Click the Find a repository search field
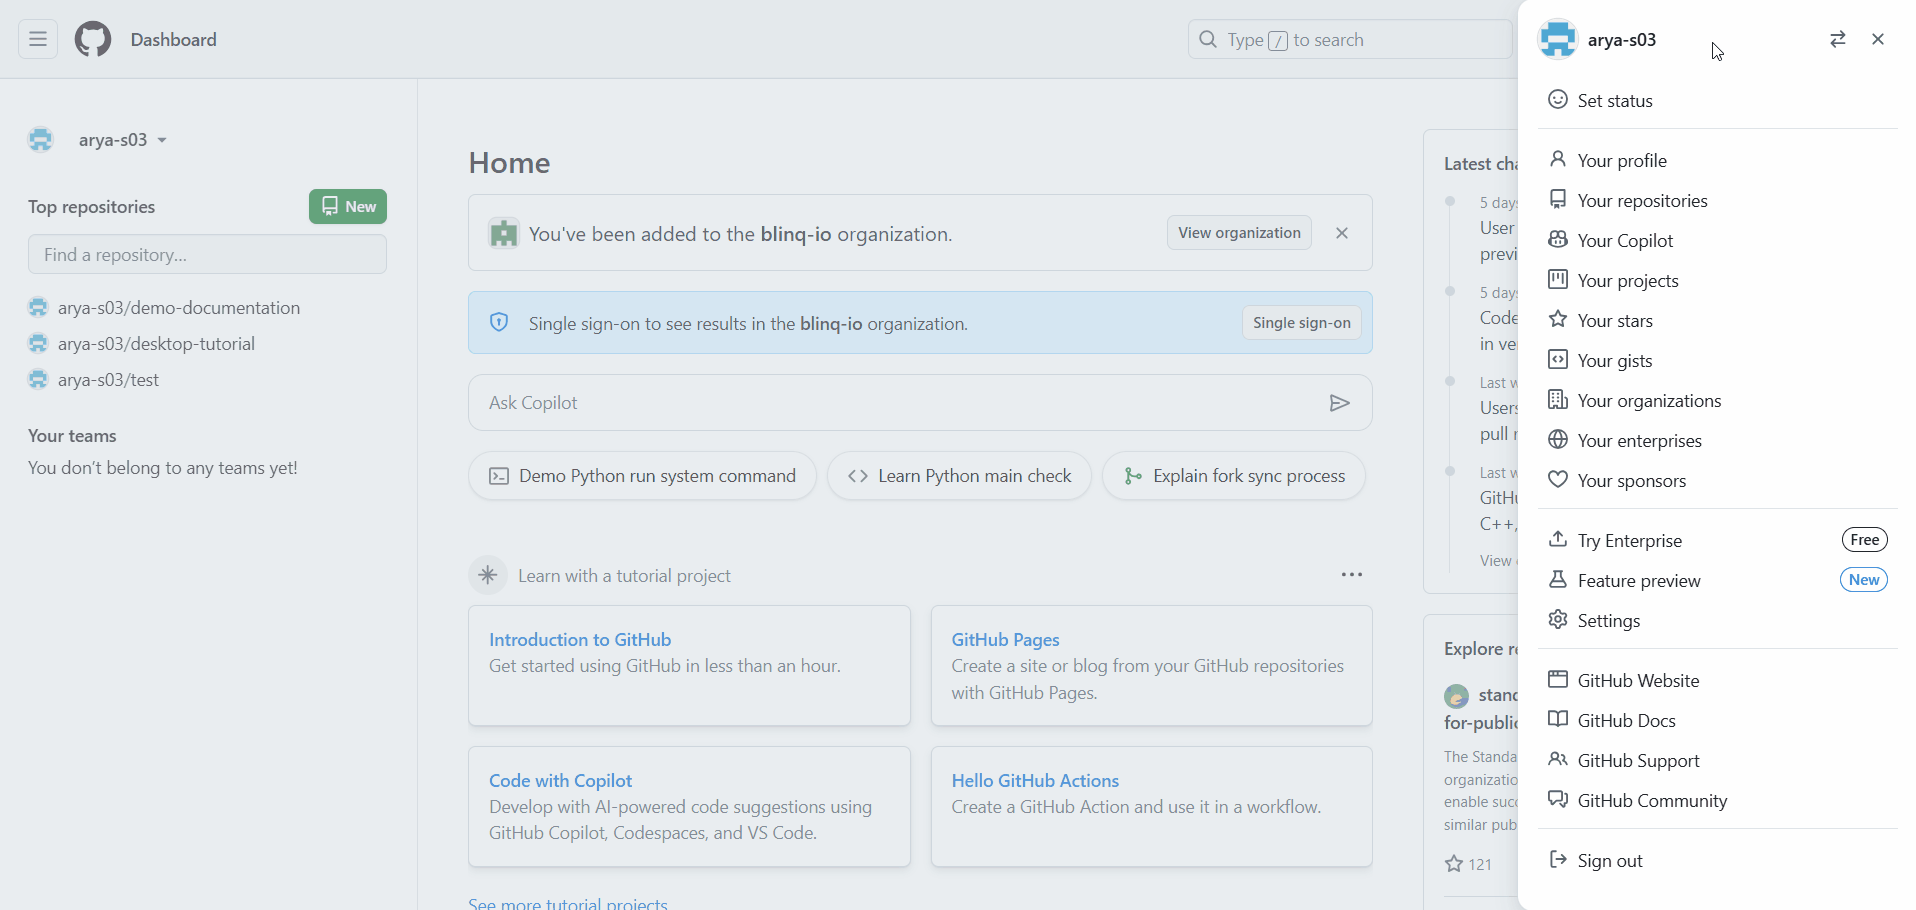The height and width of the screenshot is (910, 1916). pos(208,254)
